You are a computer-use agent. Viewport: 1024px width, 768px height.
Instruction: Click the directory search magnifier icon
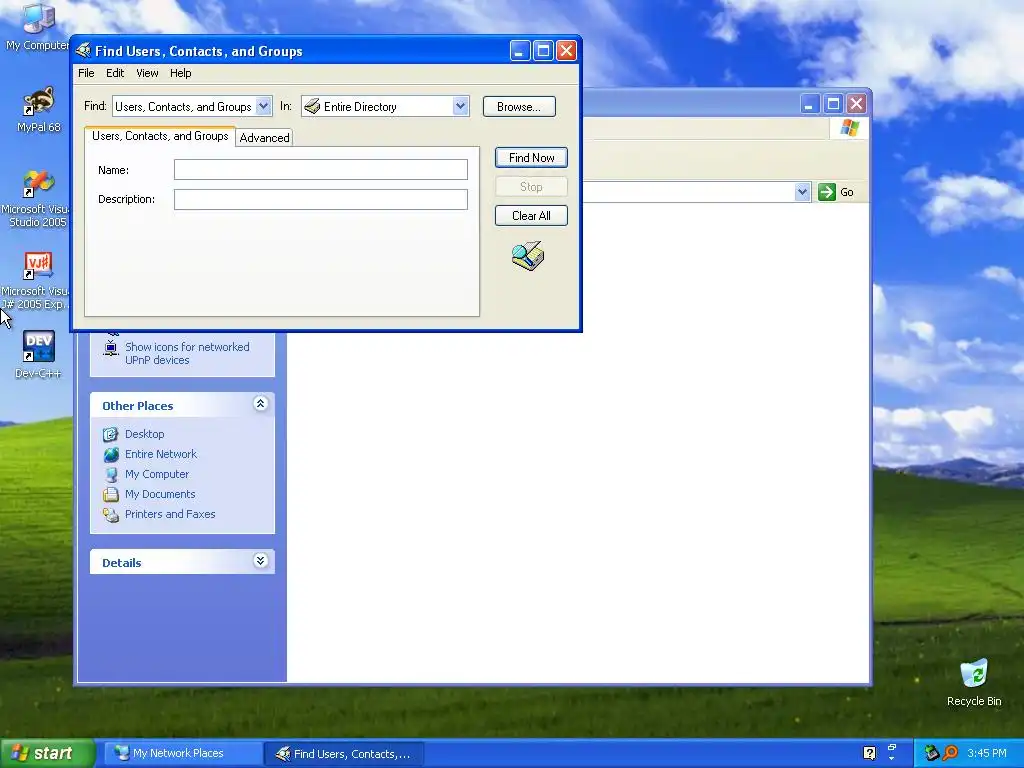(x=528, y=256)
